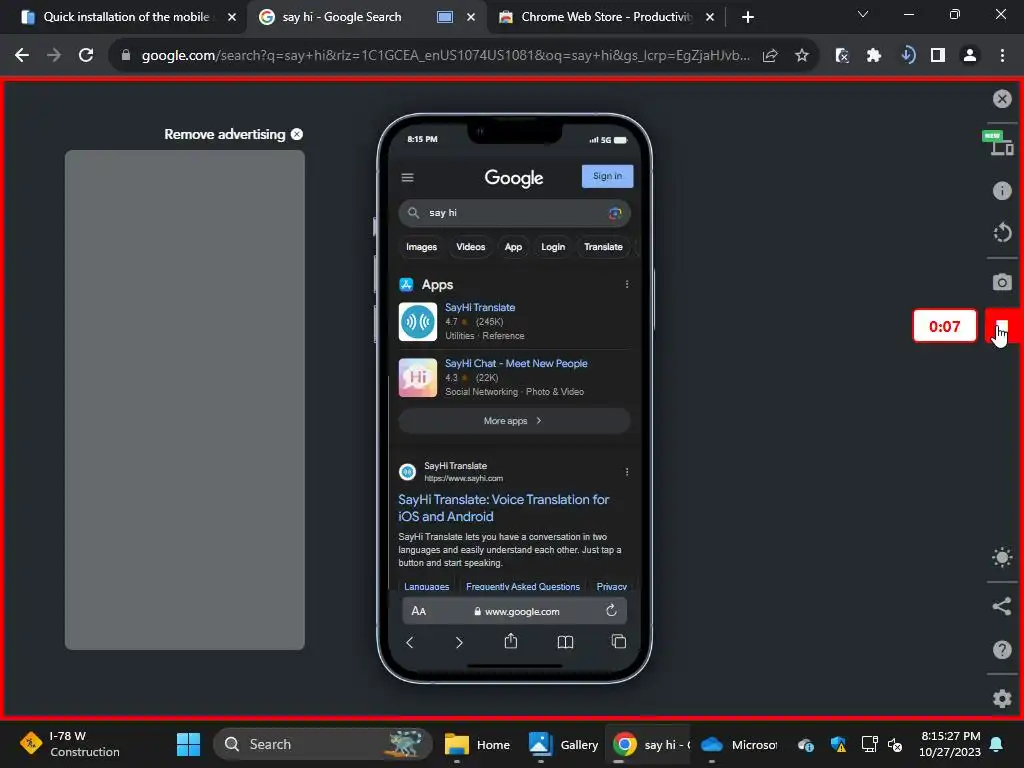1024x768 pixels.
Task: Select the Videos filter chip
Action: pos(470,247)
